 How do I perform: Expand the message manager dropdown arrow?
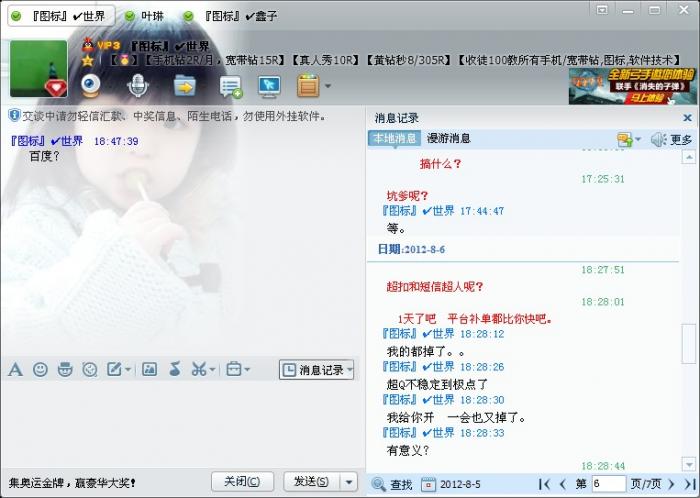[638, 140]
